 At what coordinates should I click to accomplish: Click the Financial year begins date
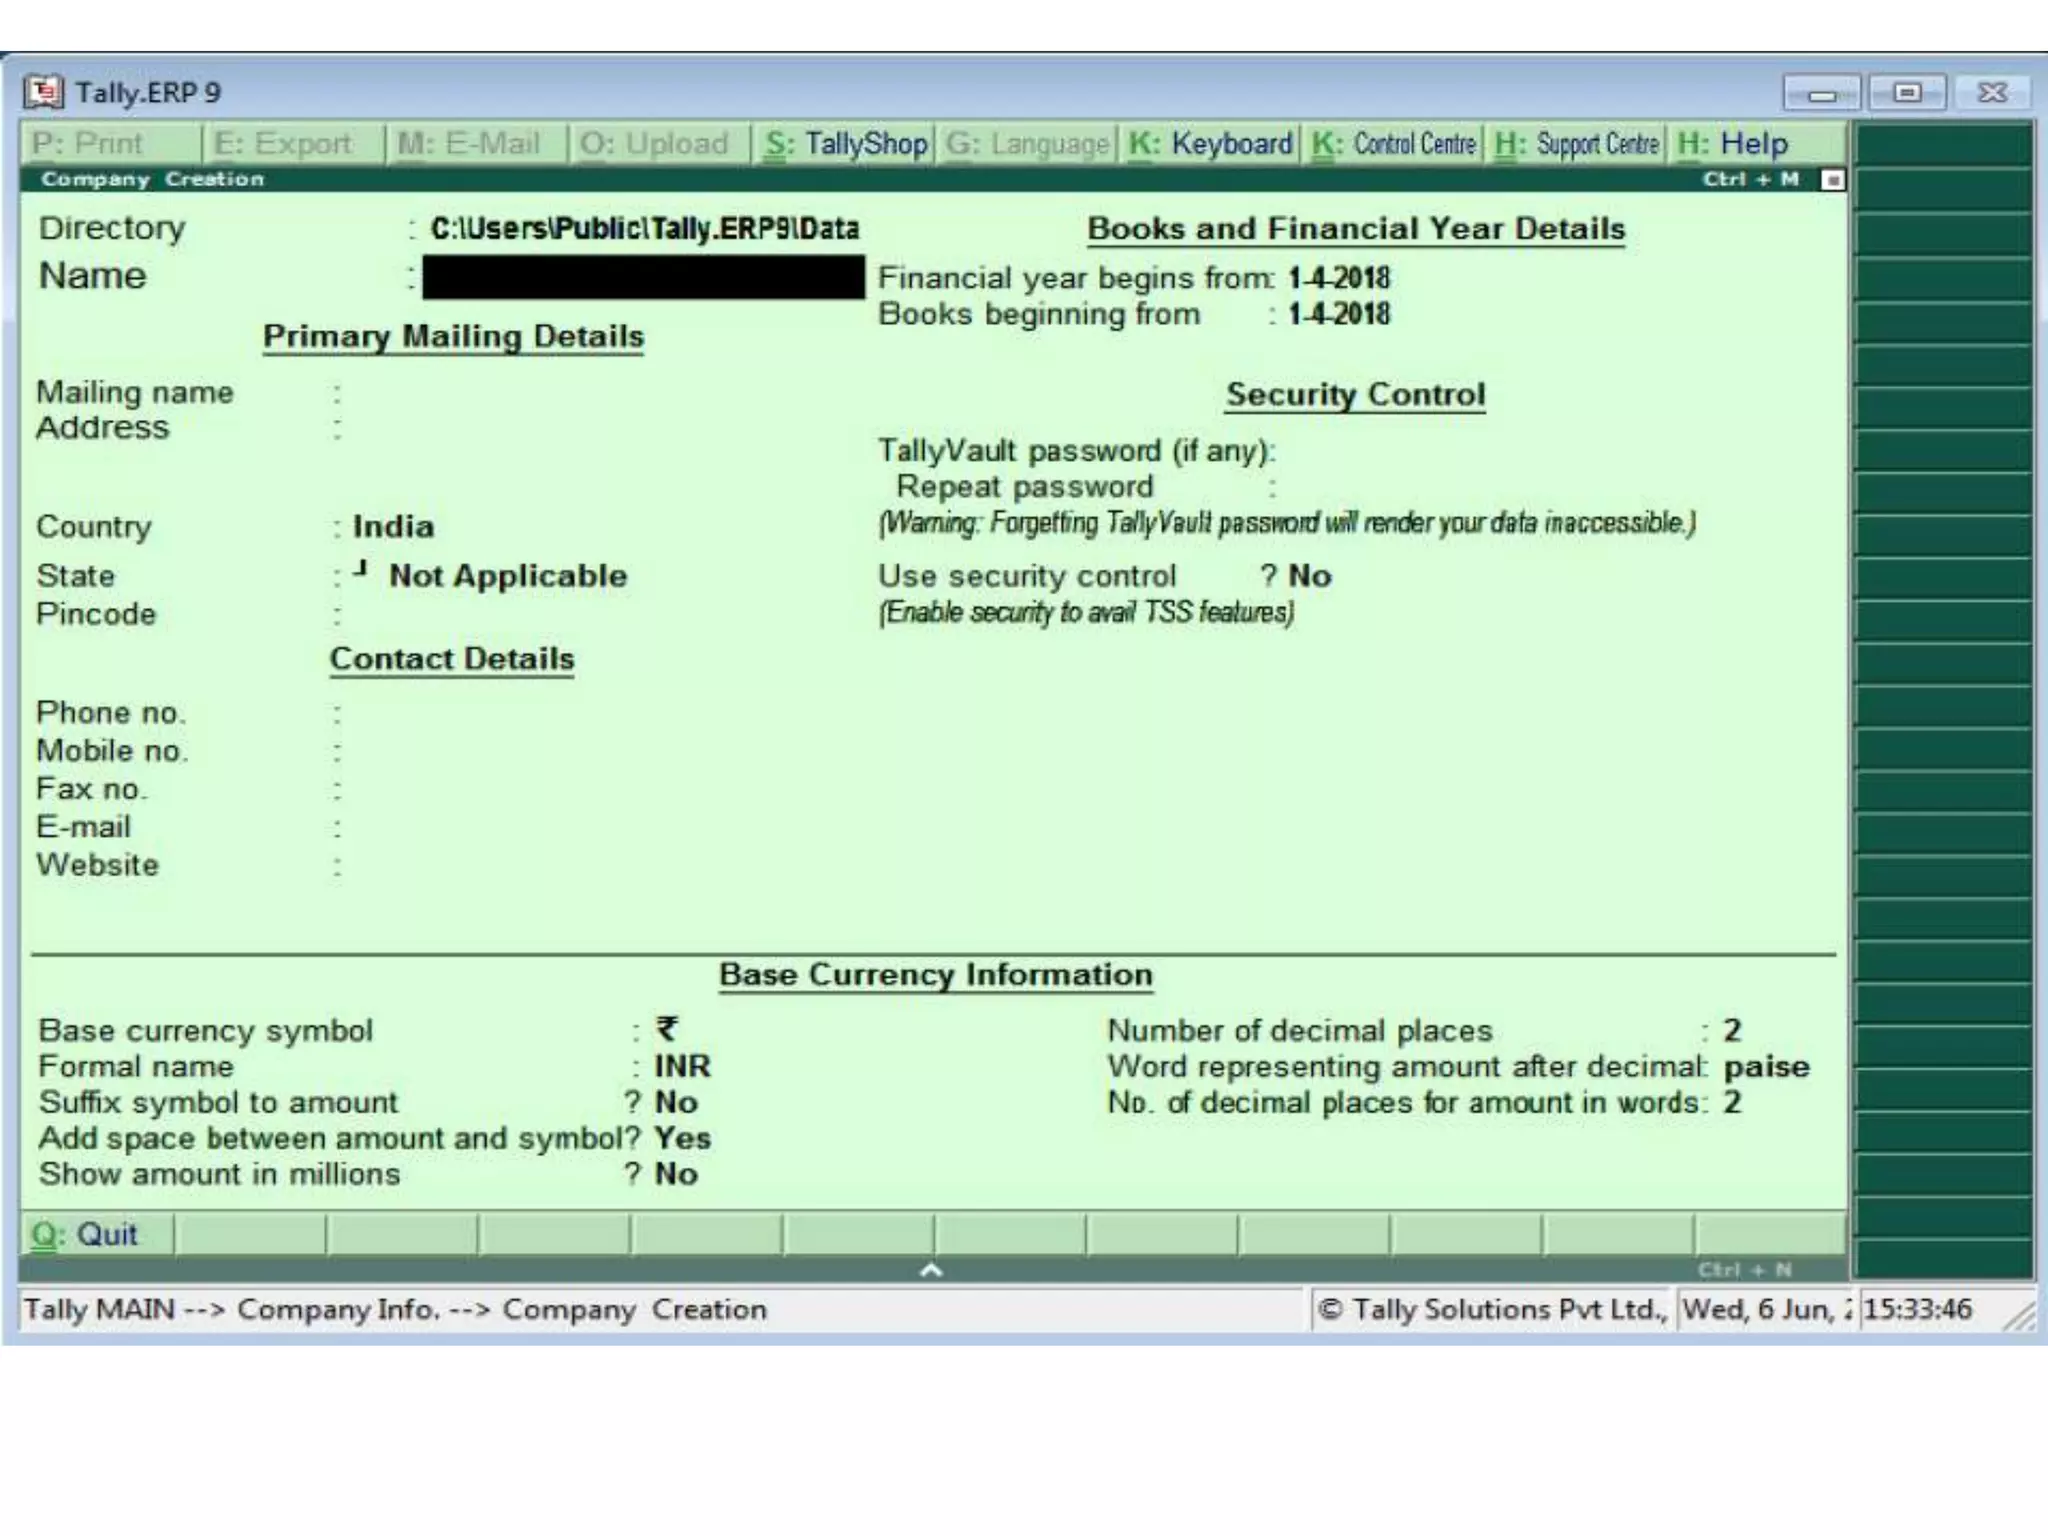(1338, 278)
